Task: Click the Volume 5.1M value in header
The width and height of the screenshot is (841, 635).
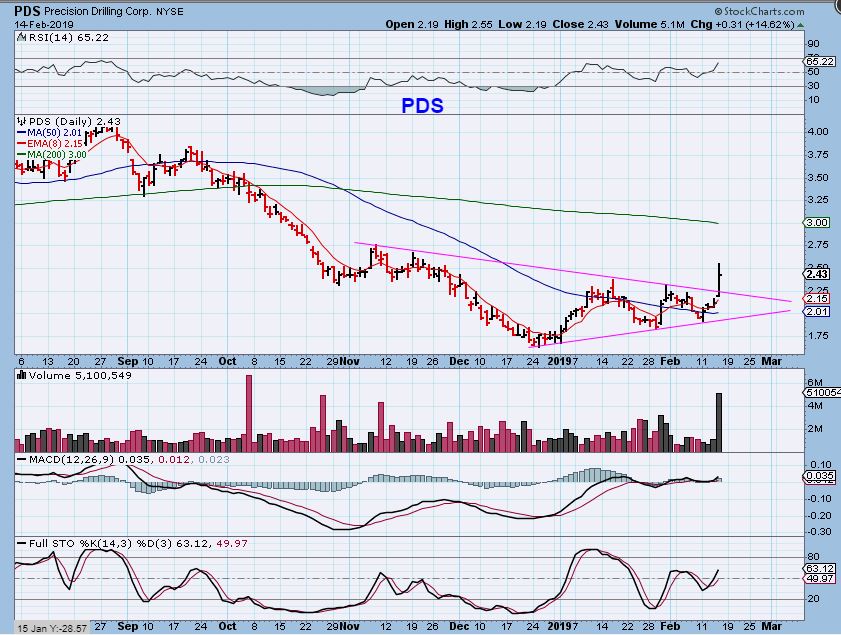Action: 650,25
